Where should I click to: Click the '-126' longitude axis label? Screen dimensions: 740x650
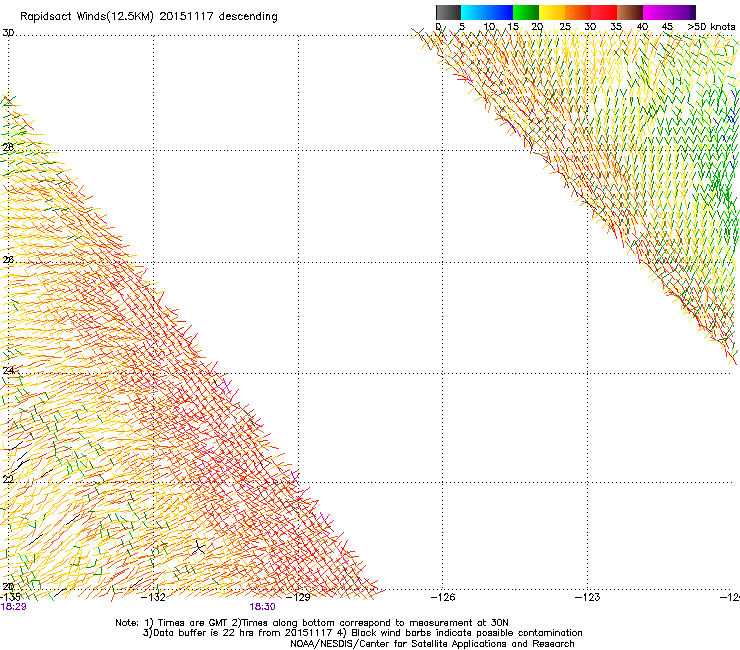443,597
